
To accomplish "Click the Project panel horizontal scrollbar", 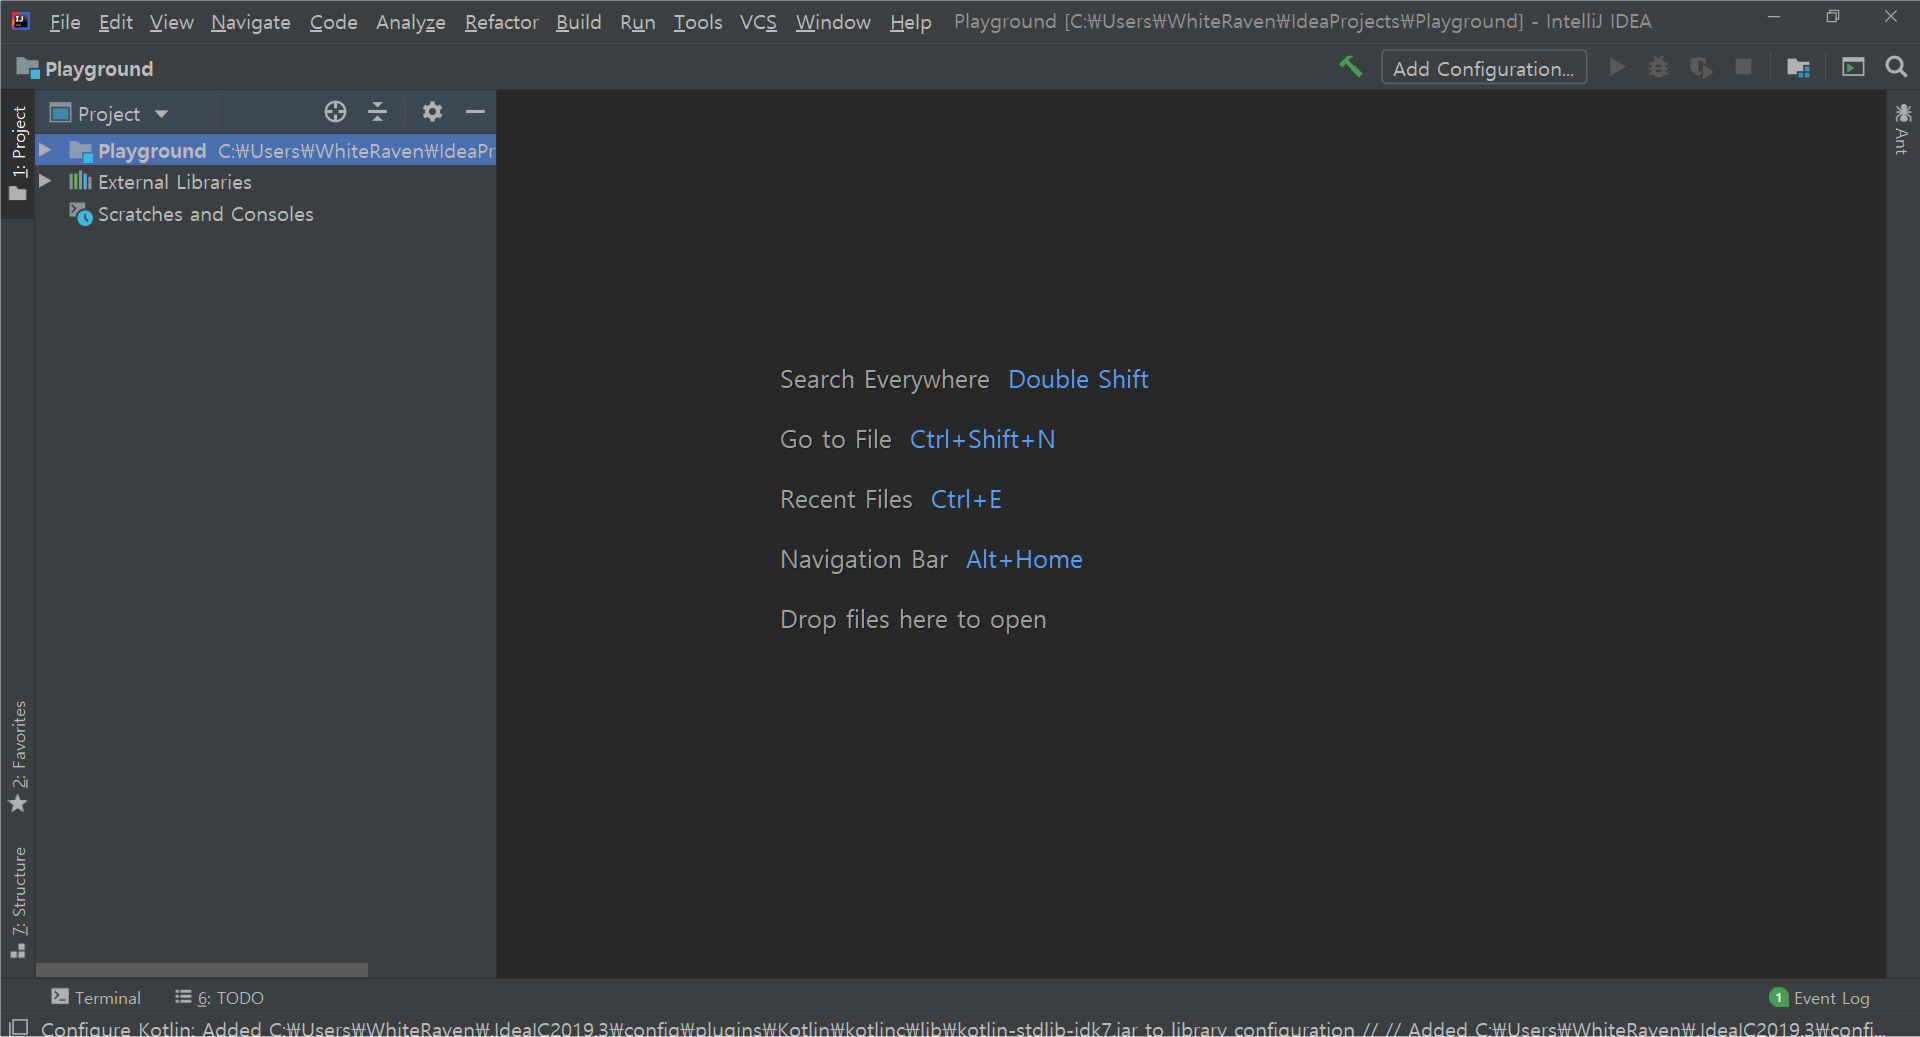I will point(201,970).
